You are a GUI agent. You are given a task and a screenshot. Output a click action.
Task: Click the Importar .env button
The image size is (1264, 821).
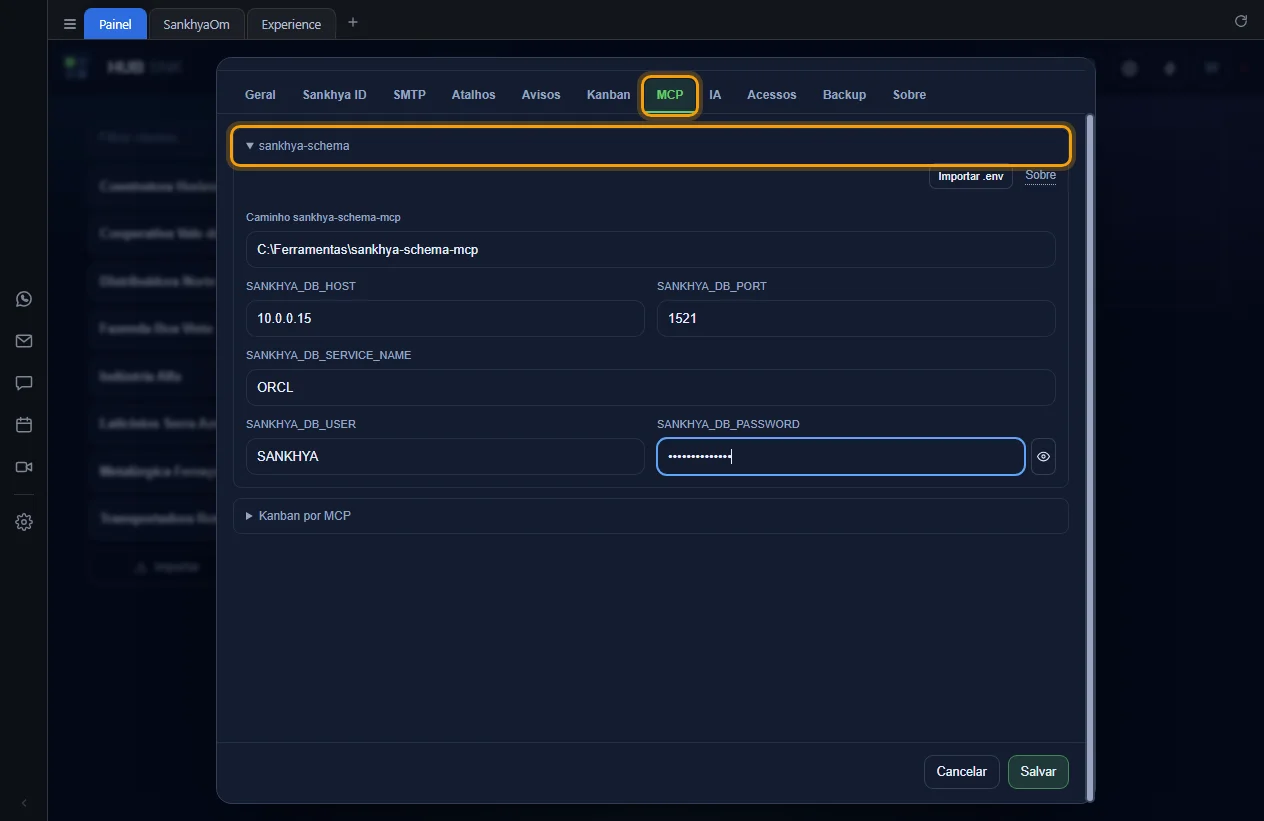pyautogui.click(x=971, y=176)
